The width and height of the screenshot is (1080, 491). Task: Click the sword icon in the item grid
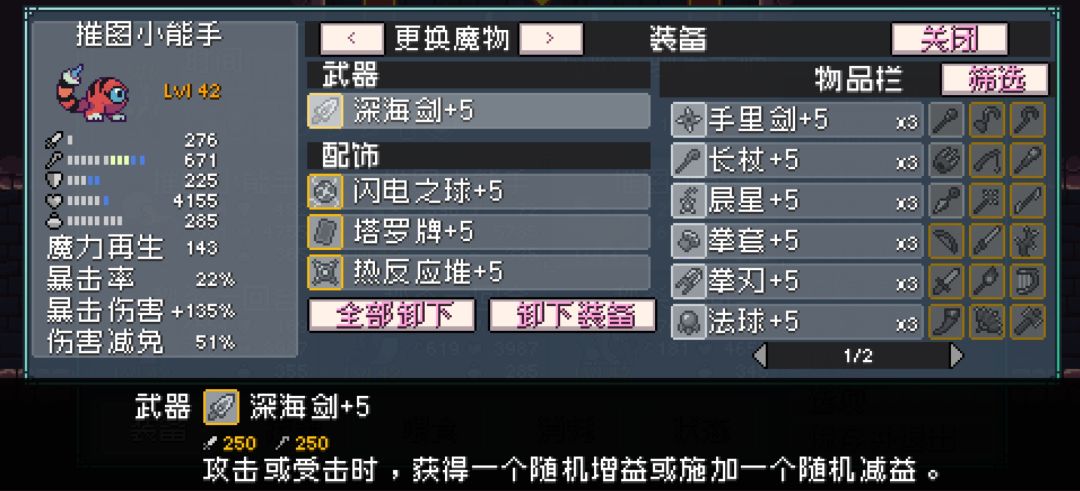(946, 281)
